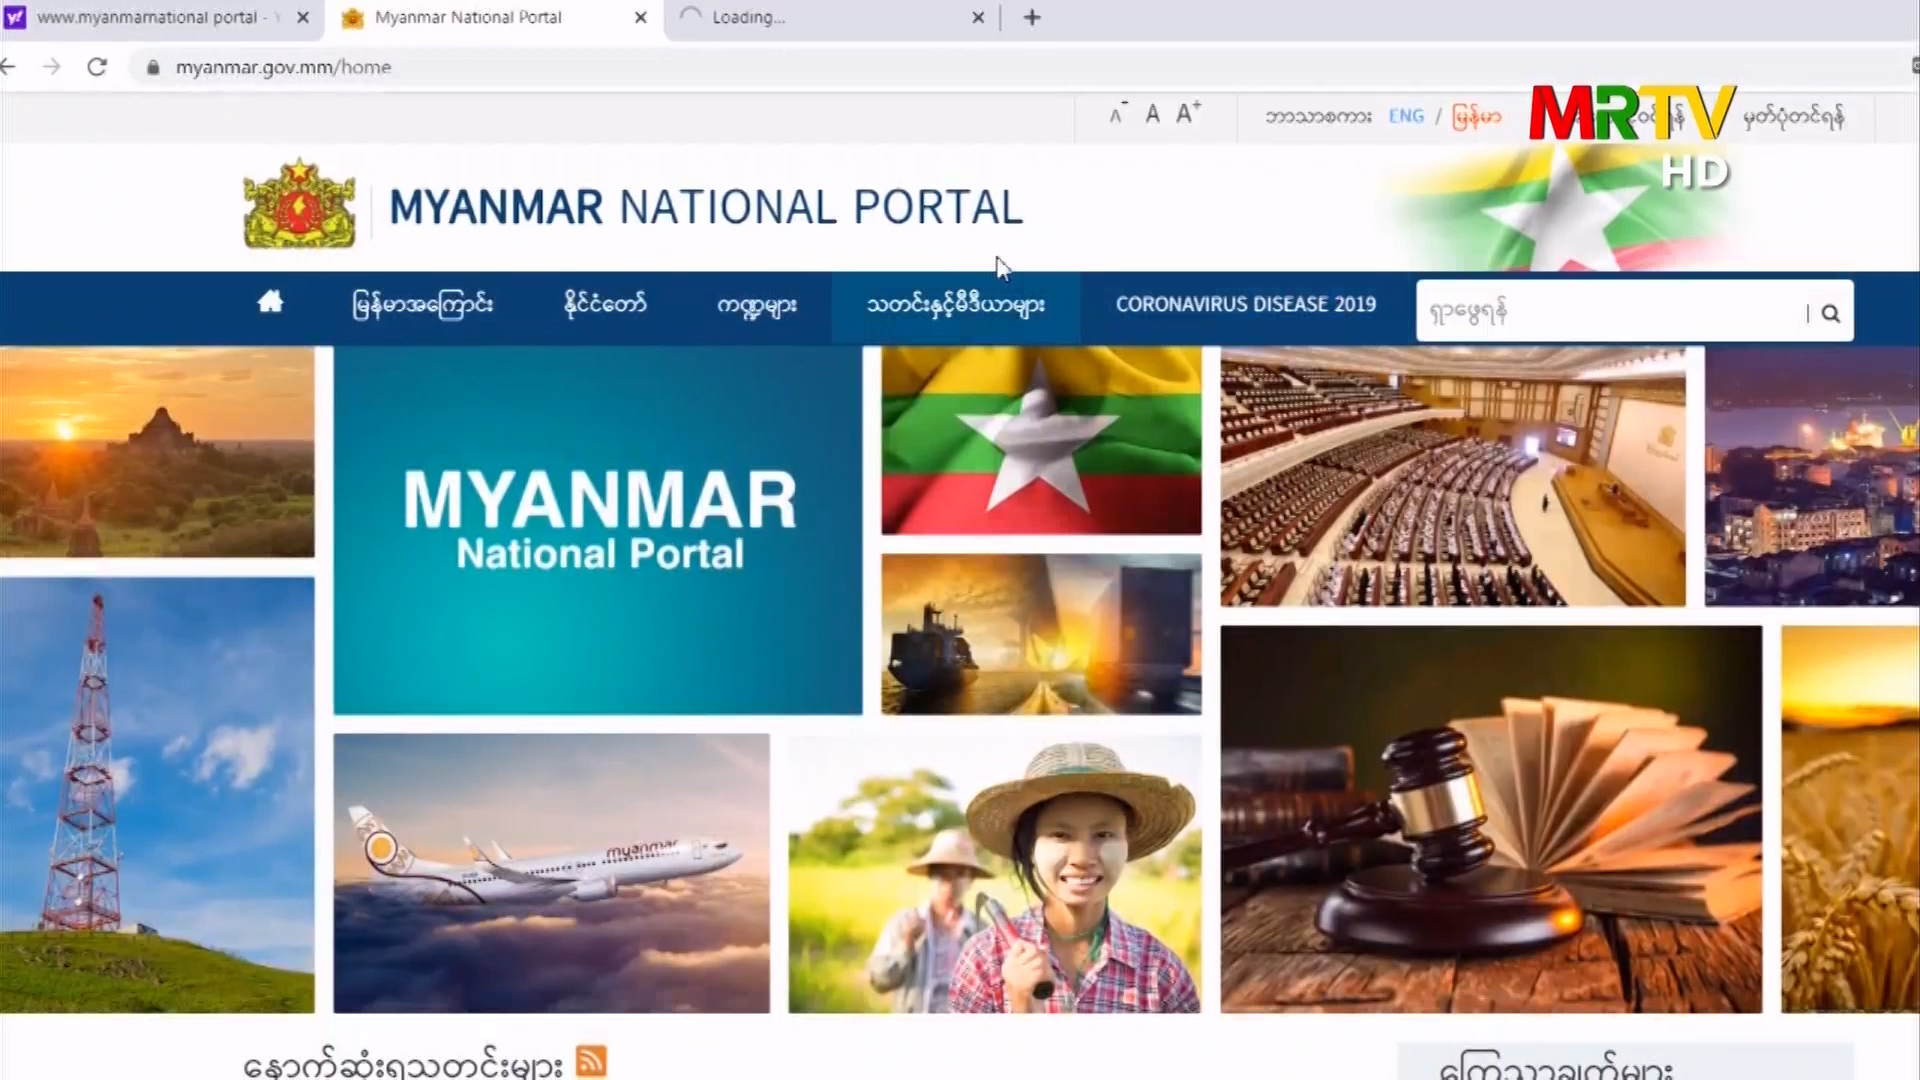The width and height of the screenshot is (1920, 1080).
Task: Click the Yahoo favicon on the first tab
Action: tap(18, 17)
